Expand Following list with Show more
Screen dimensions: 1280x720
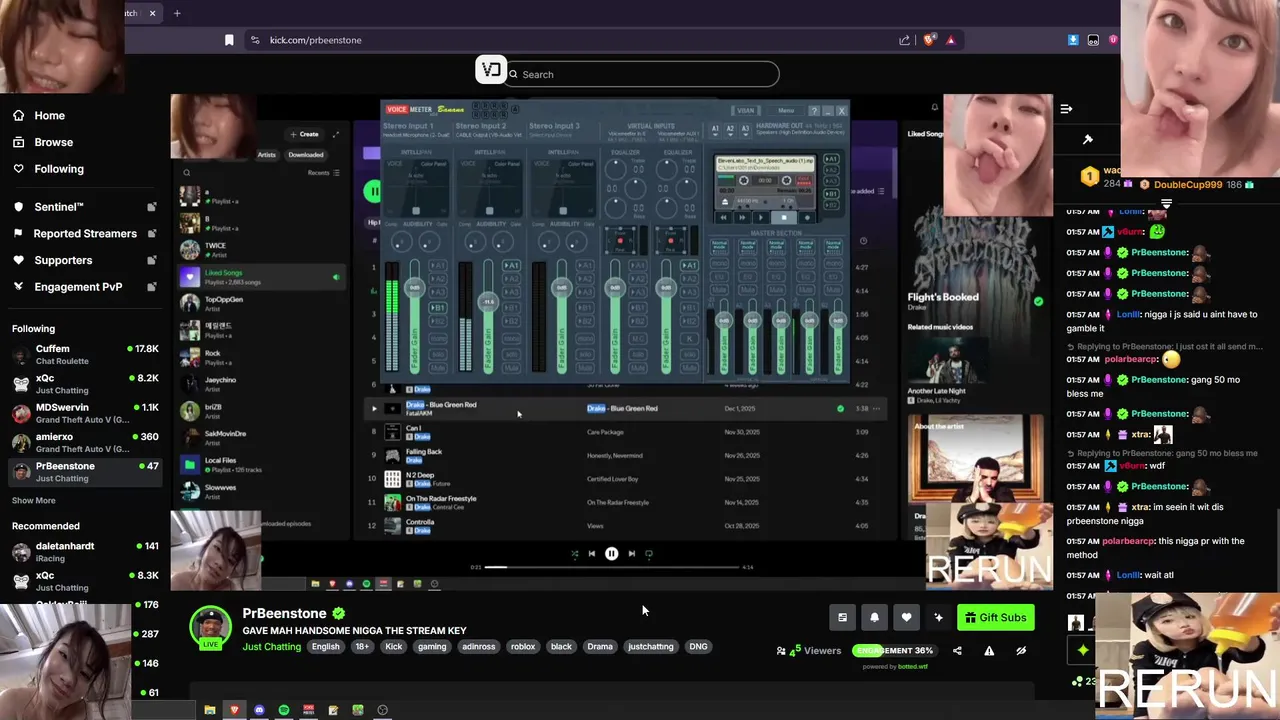pyautogui.click(x=34, y=500)
